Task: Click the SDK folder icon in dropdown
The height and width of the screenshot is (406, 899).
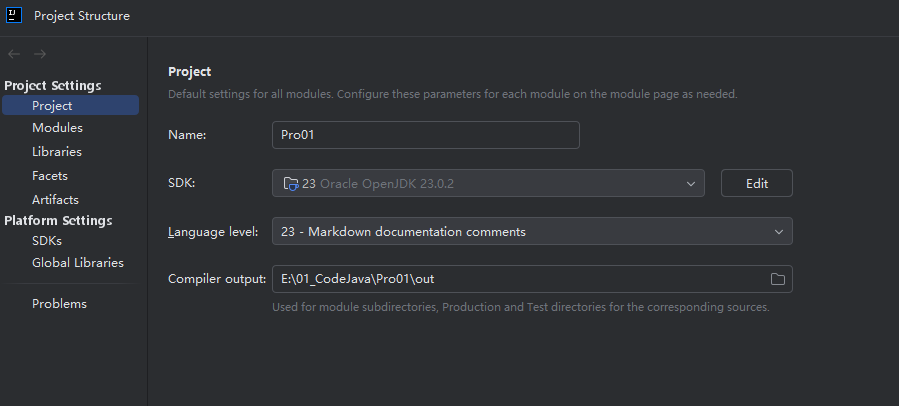Action: coord(291,184)
